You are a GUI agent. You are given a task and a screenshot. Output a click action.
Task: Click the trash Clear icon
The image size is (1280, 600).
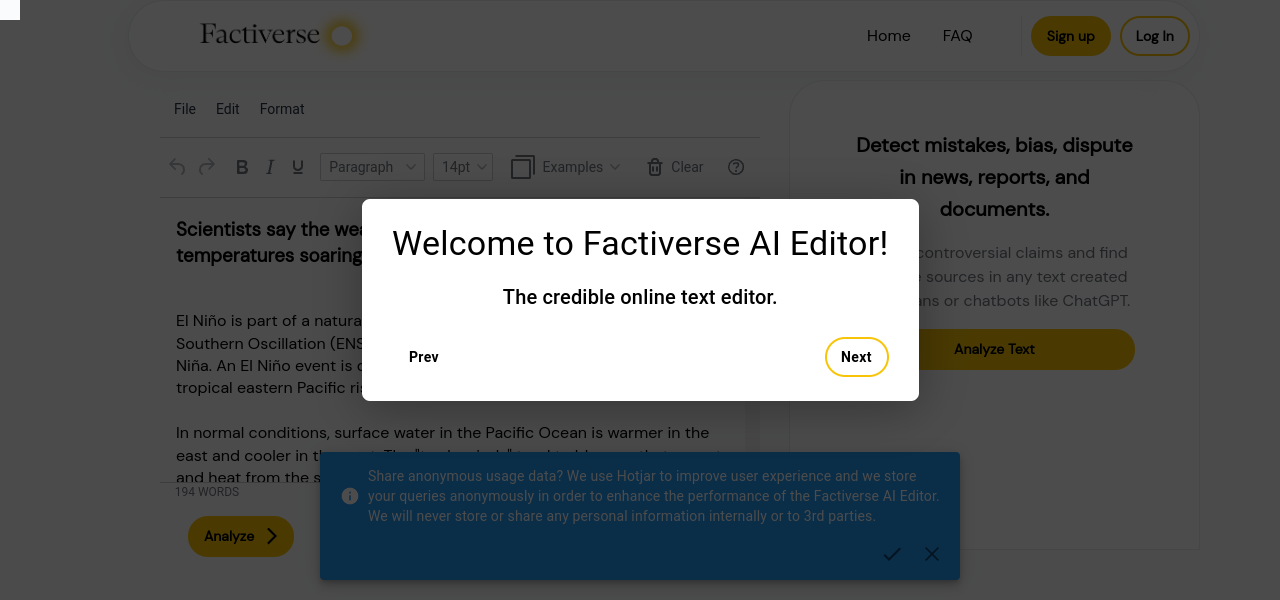(655, 167)
